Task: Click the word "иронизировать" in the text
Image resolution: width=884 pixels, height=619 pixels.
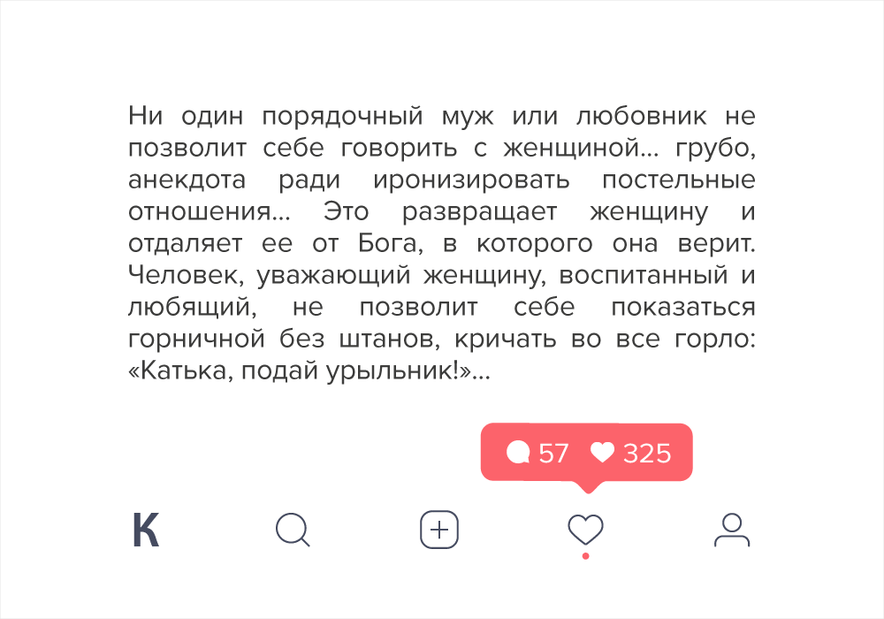Action: (471, 180)
